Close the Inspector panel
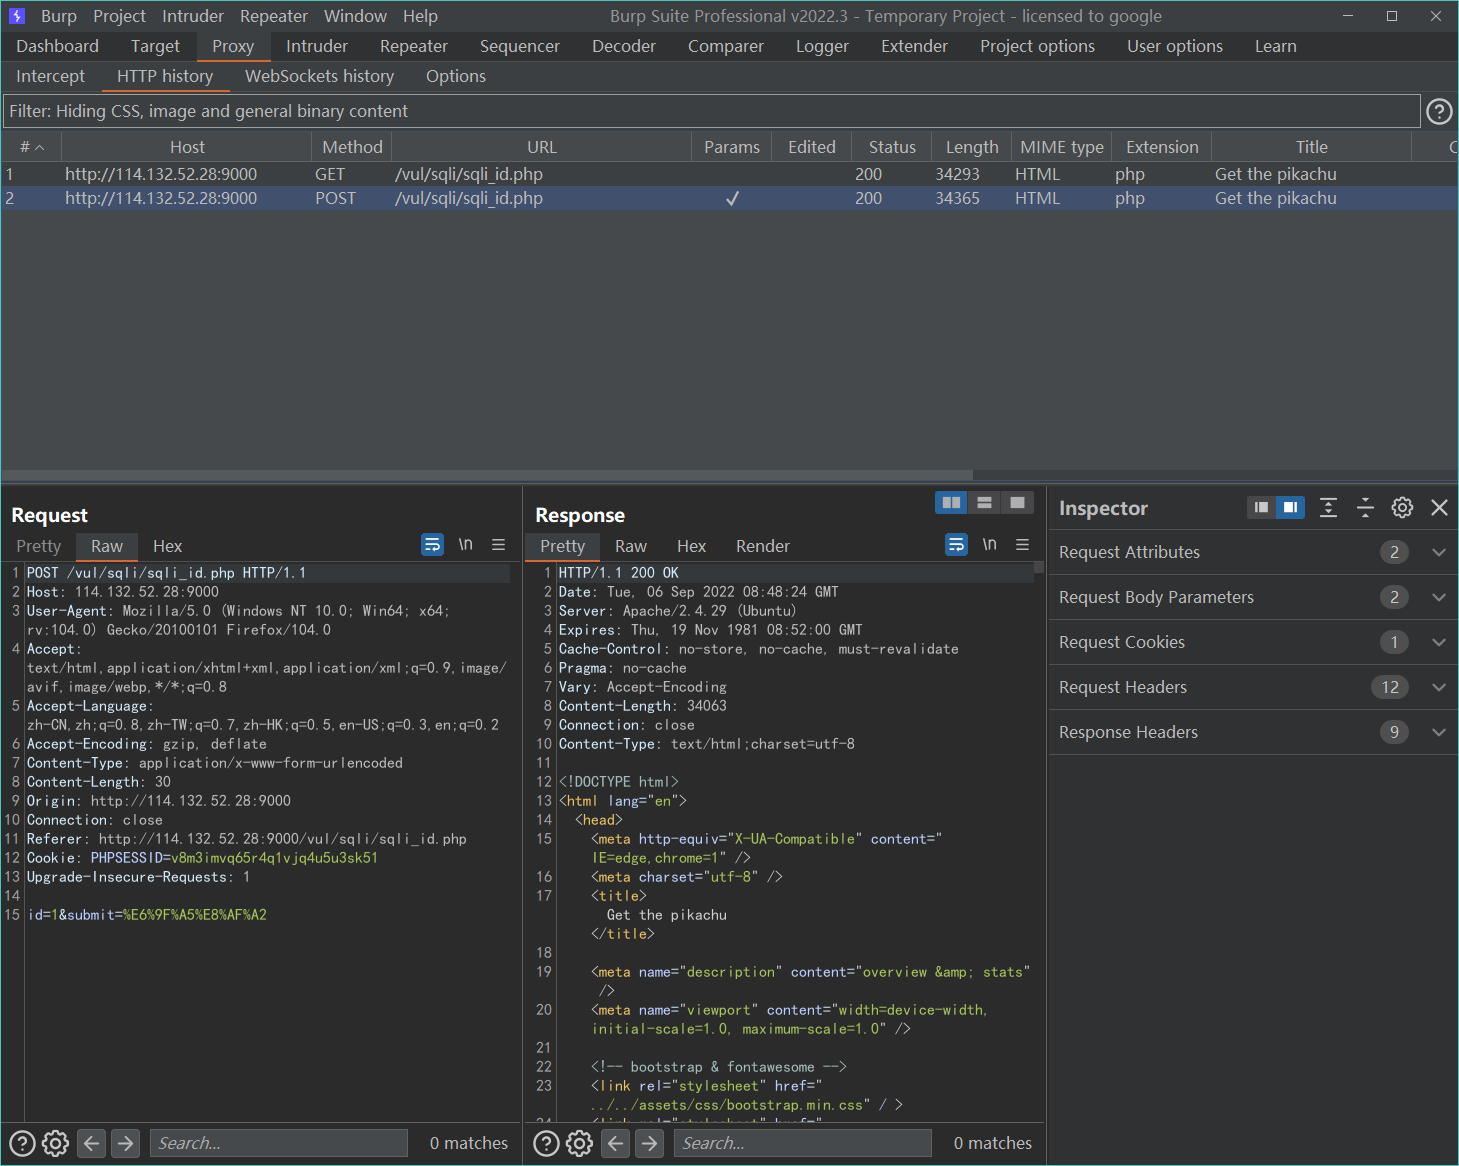 (x=1439, y=508)
